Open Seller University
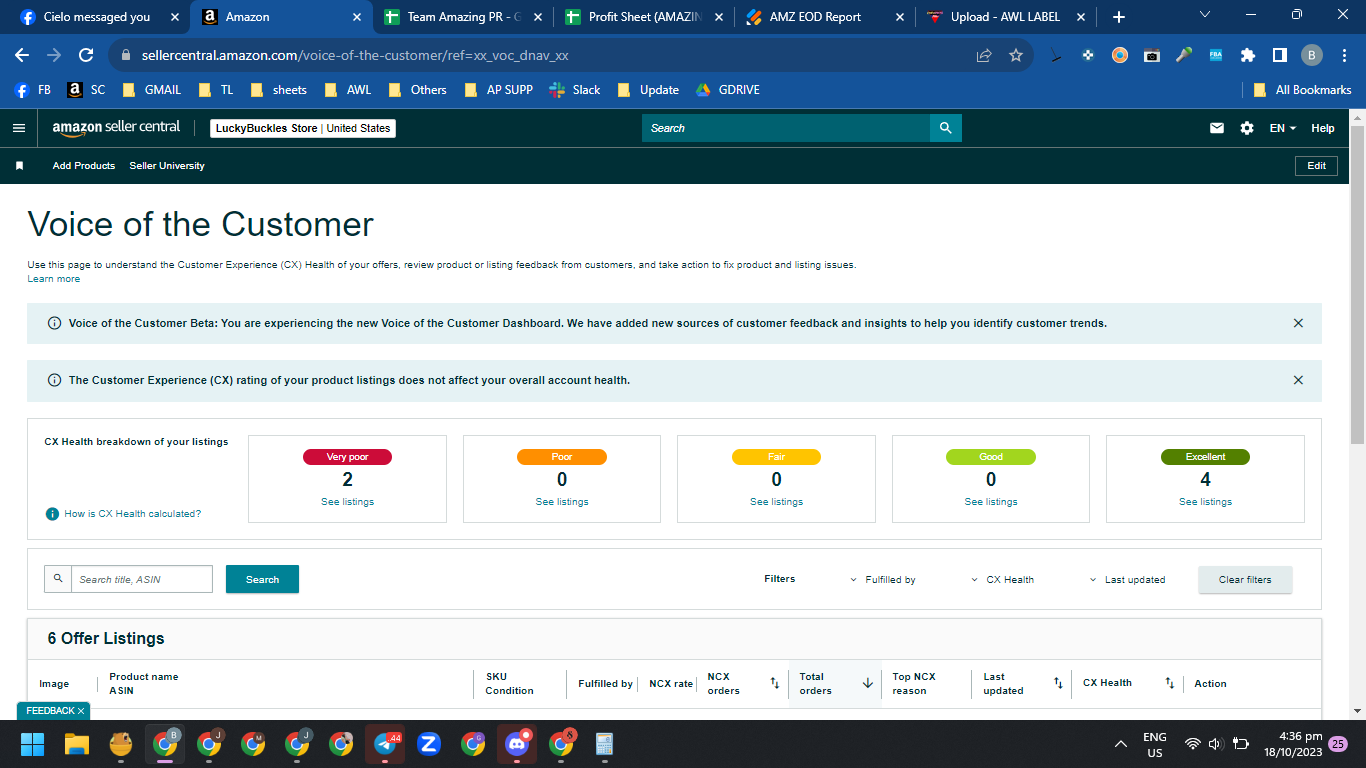 [167, 166]
